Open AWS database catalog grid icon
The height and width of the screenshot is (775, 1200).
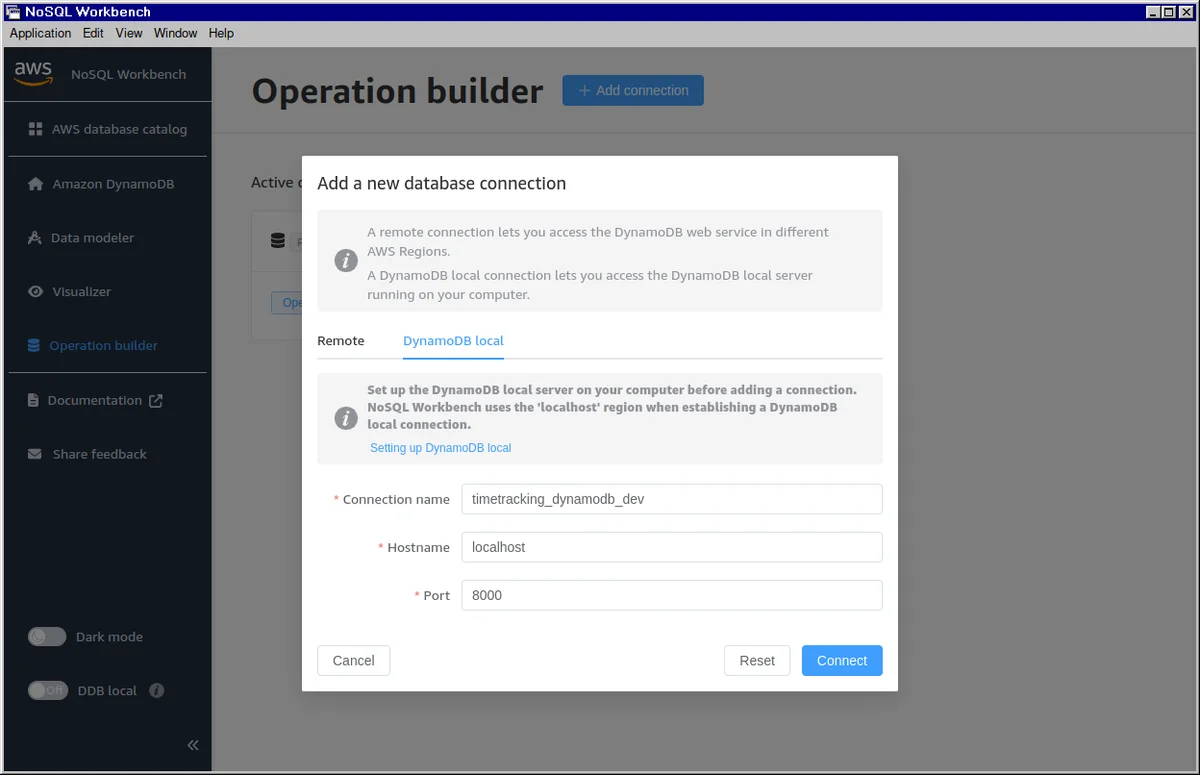tap(35, 129)
